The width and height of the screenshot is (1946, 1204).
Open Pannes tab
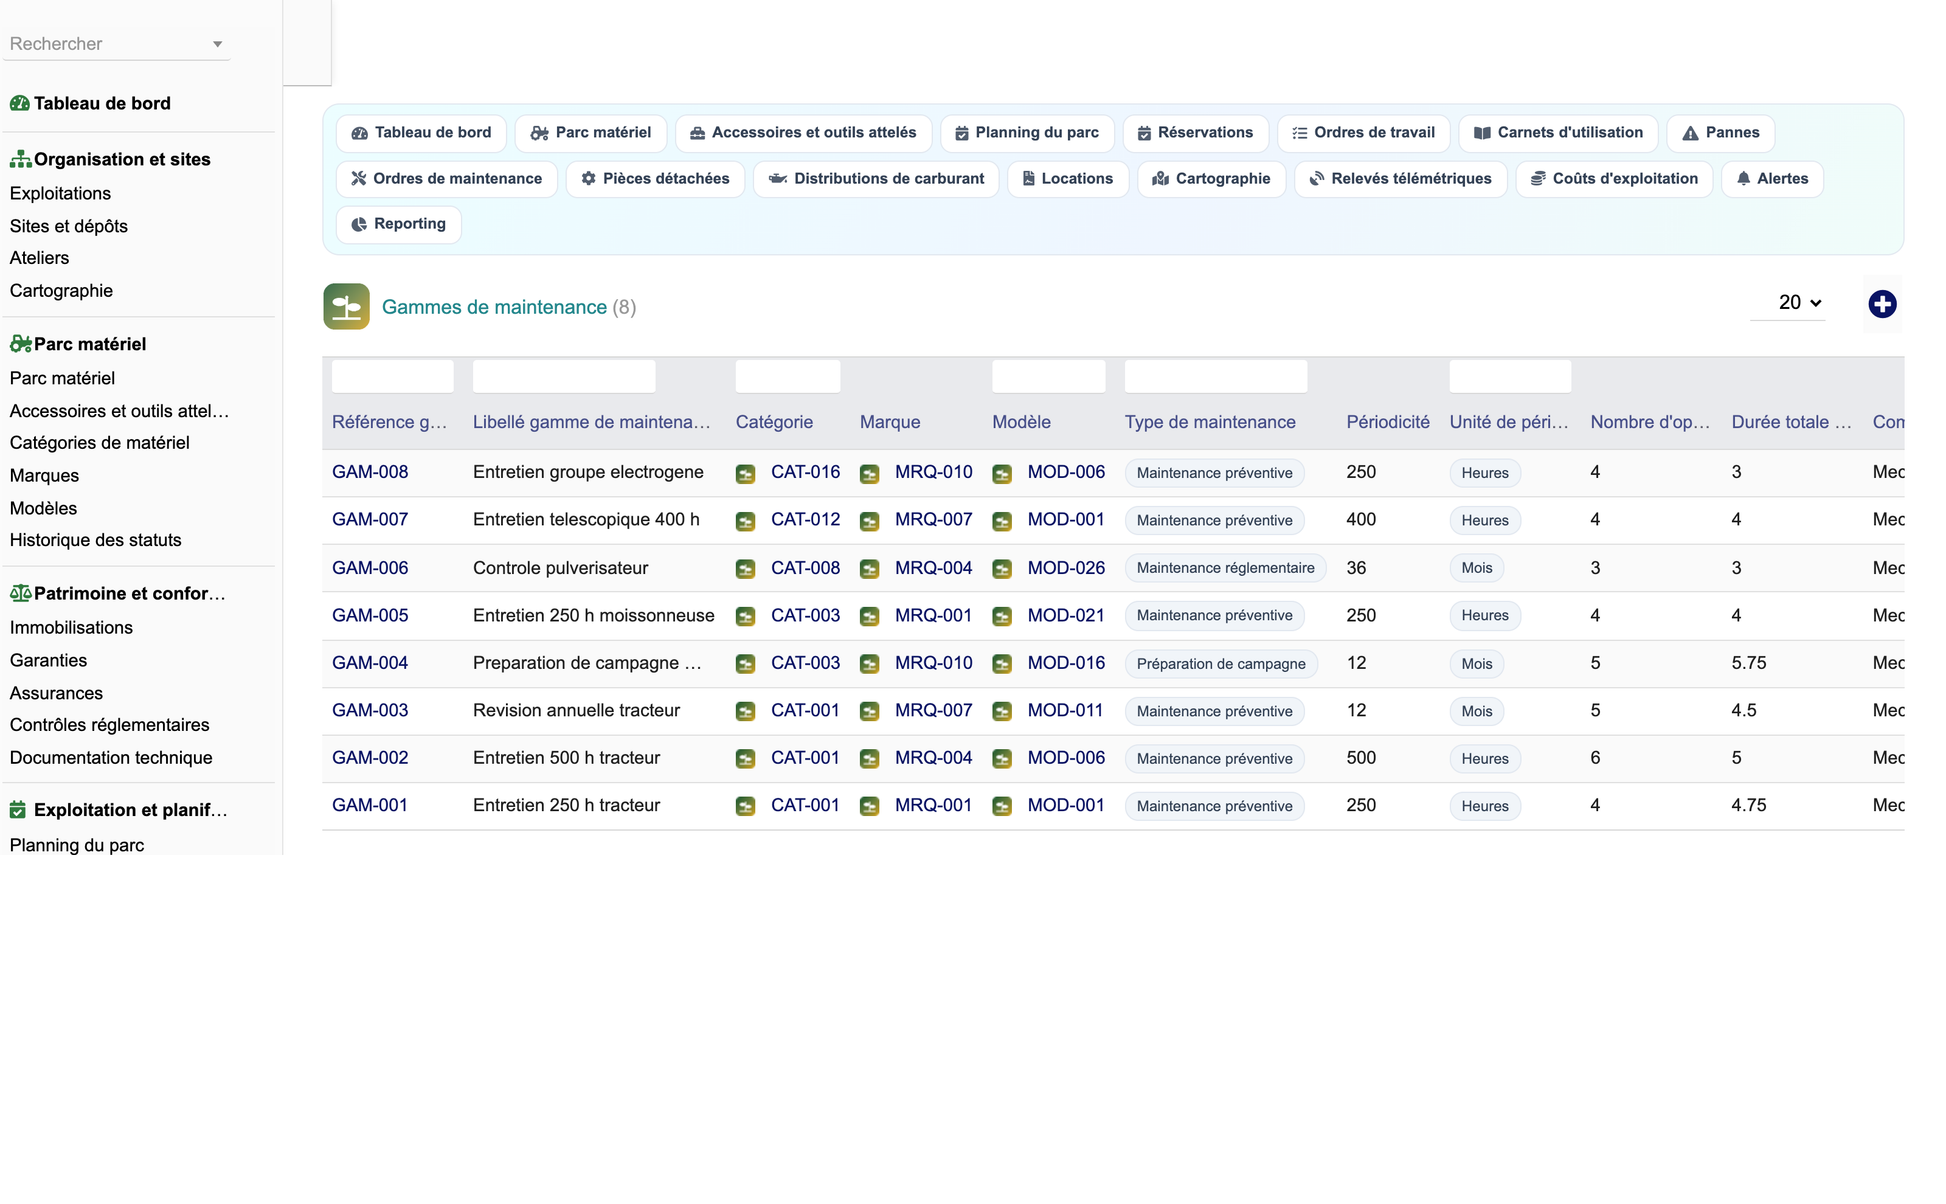(1720, 133)
